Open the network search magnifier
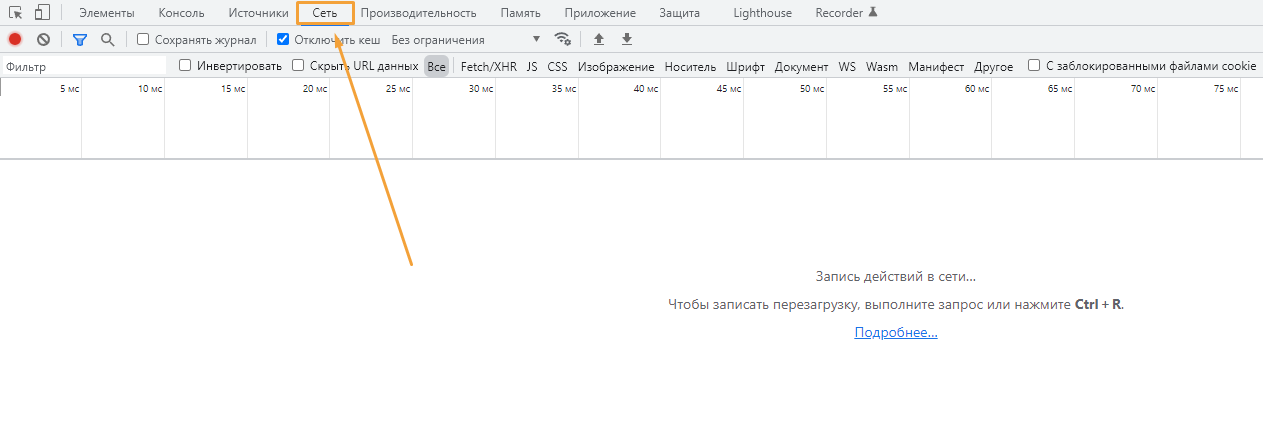Viewport: 1263px width, 444px height. click(107, 40)
